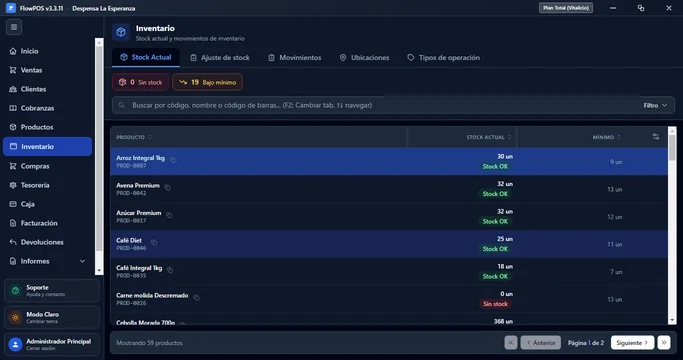
Task: Copy the Arroz Integral 1kg name icon
Action: tap(173, 160)
